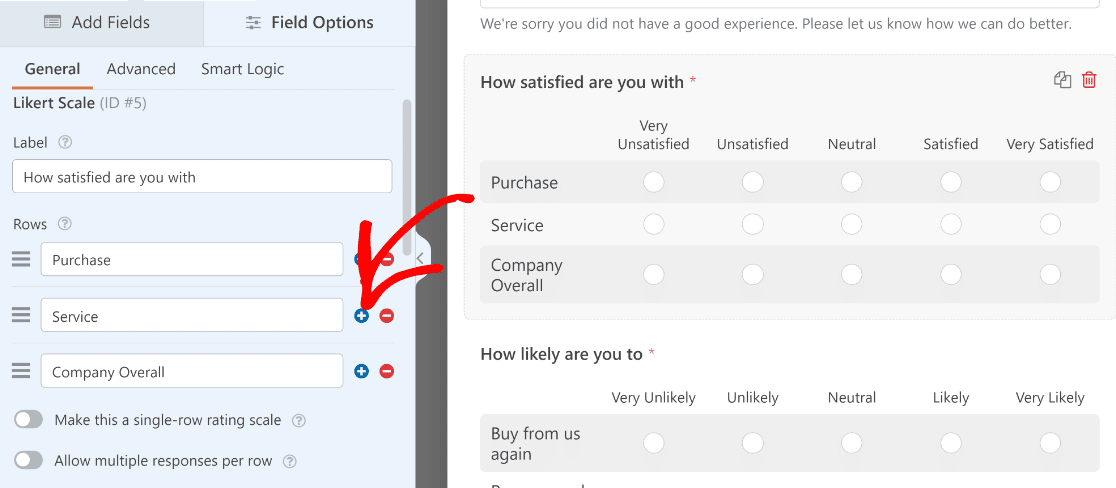Select Satisfied for Purchase row
This screenshot has height=488, width=1116.
pos(951,182)
